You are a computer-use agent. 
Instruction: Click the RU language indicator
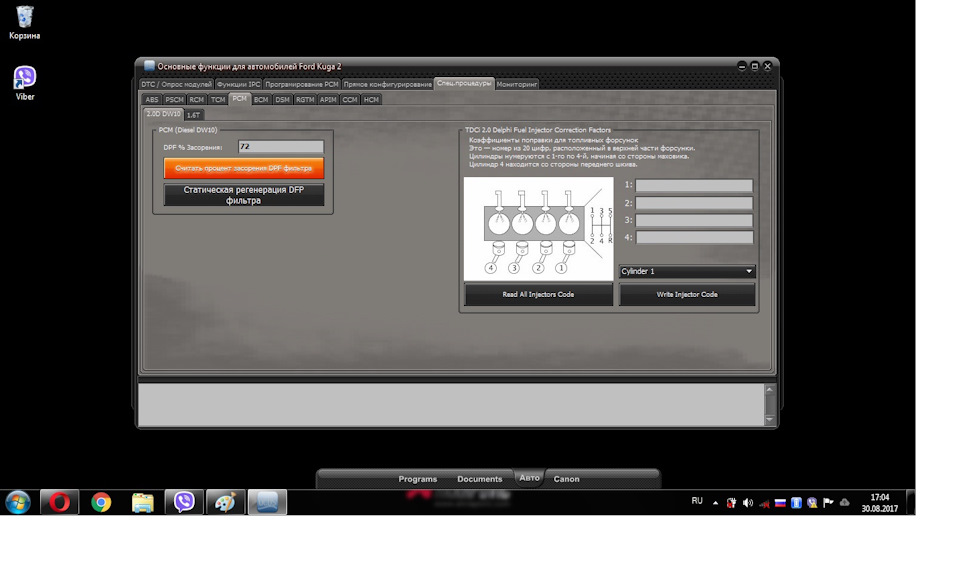coord(697,501)
